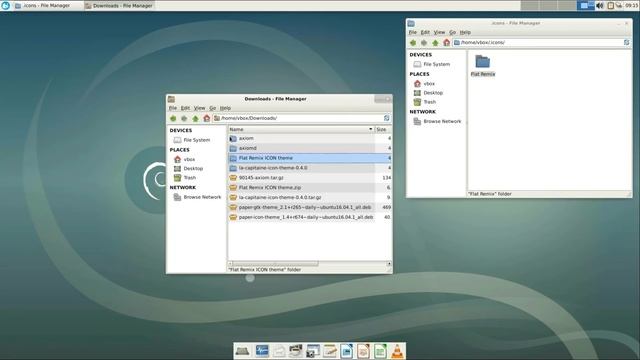Open Help menu in Downloads window

pyautogui.click(x=225, y=108)
